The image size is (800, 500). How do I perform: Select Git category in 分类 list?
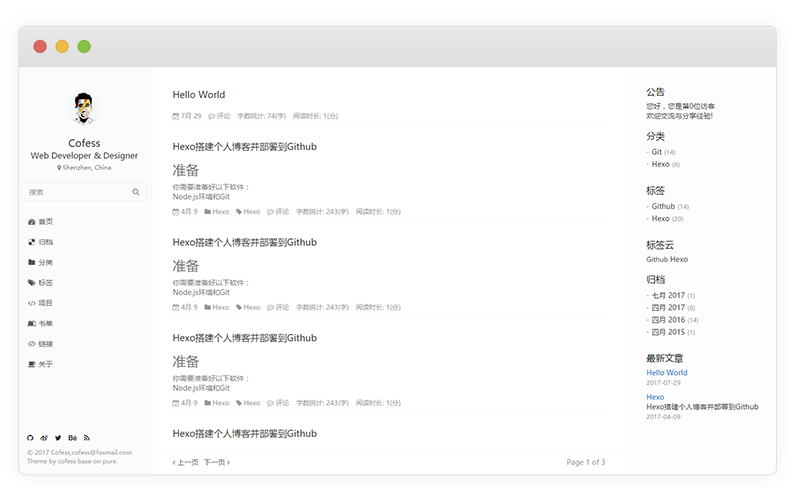click(x=657, y=152)
